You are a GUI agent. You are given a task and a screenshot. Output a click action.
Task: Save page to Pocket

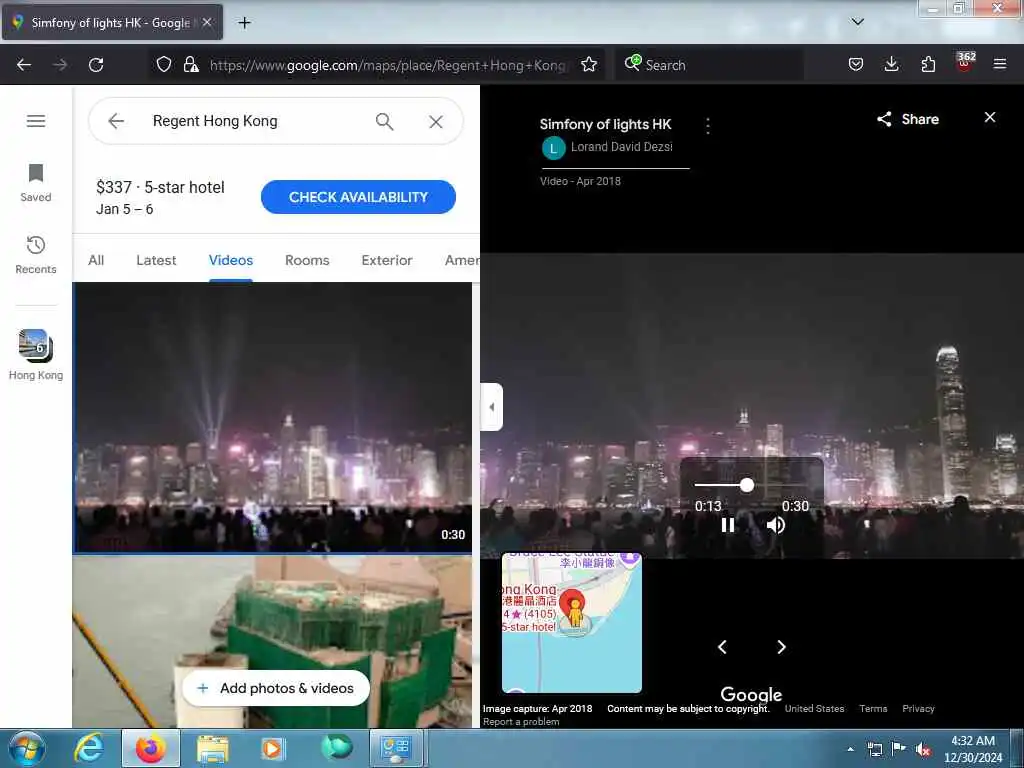point(856,64)
